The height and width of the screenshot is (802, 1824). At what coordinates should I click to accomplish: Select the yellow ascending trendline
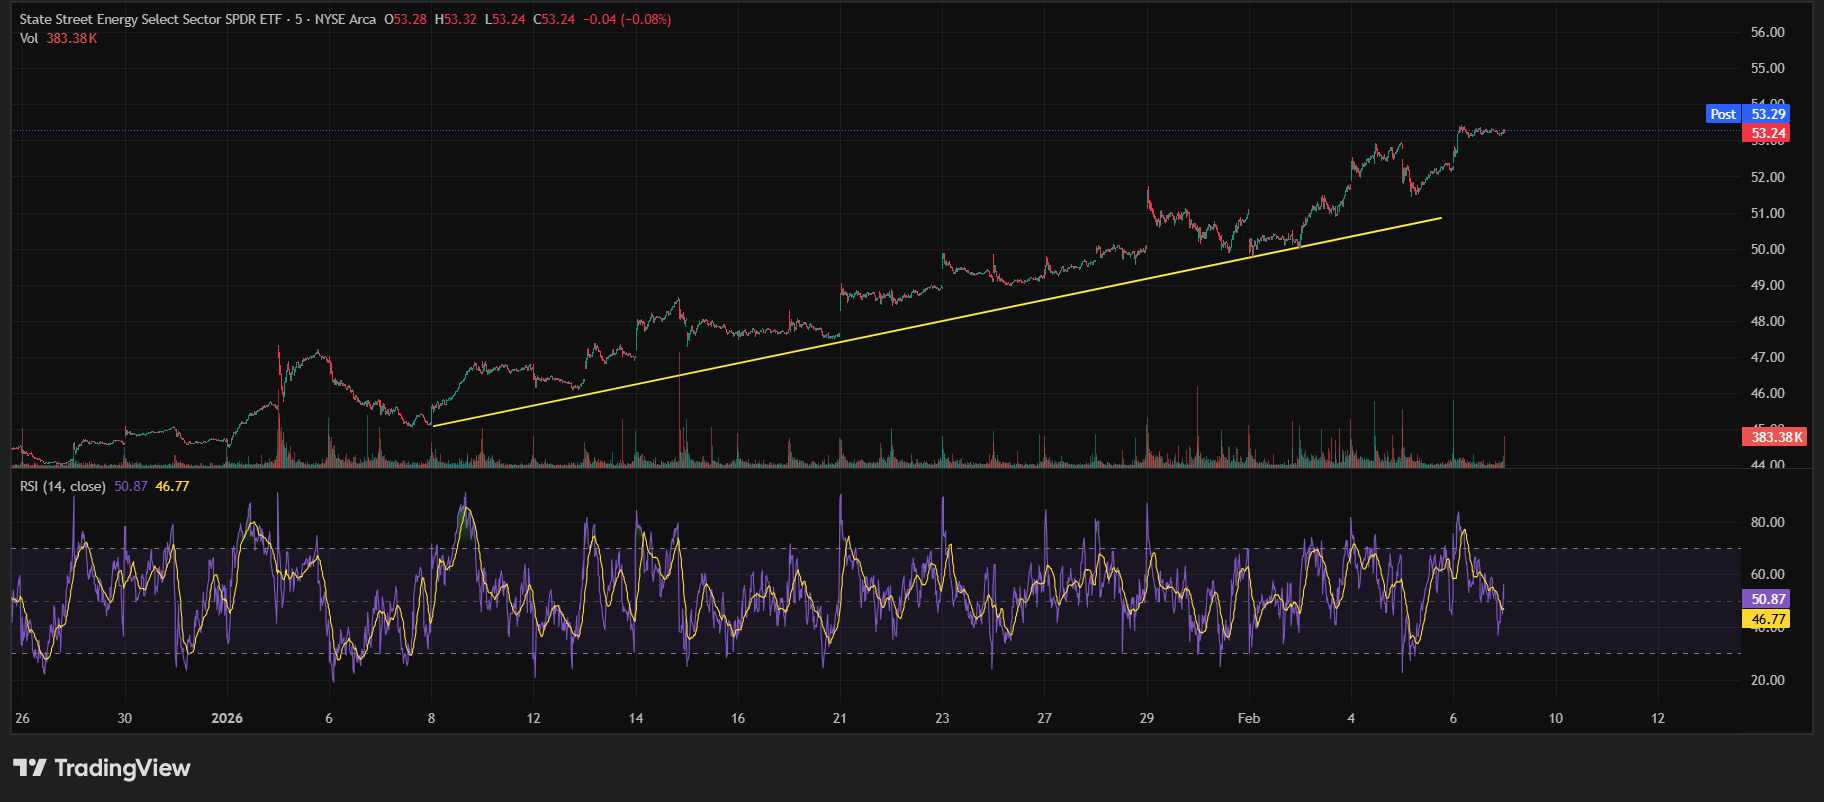(936, 322)
